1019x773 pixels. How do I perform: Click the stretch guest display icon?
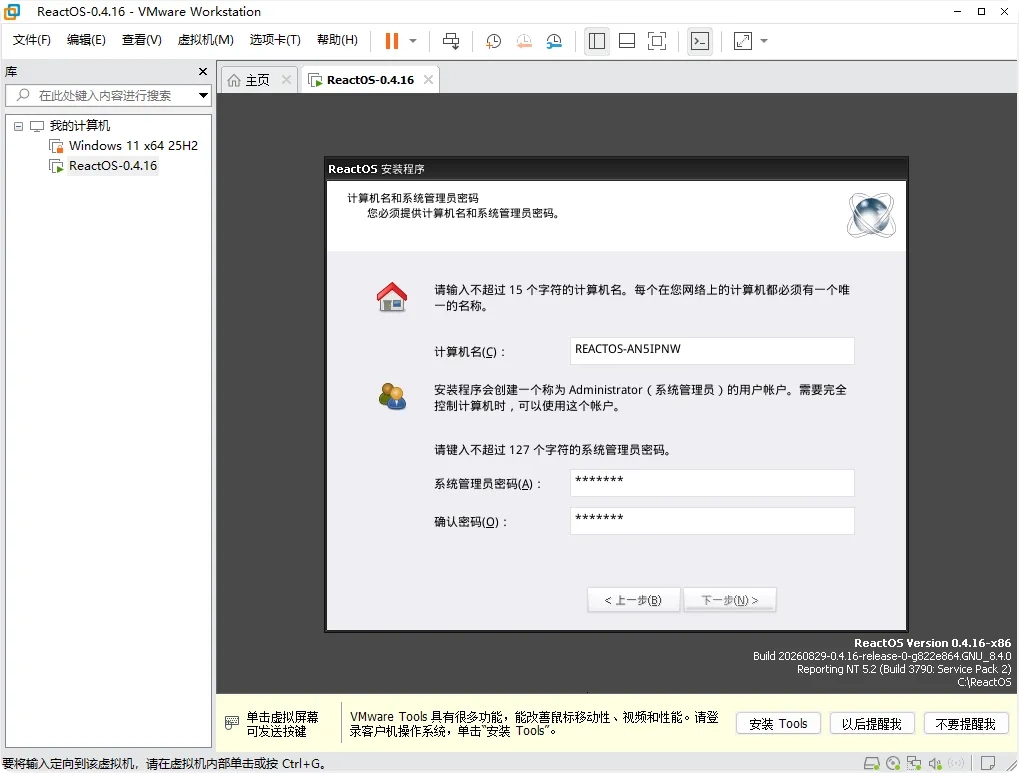743,41
